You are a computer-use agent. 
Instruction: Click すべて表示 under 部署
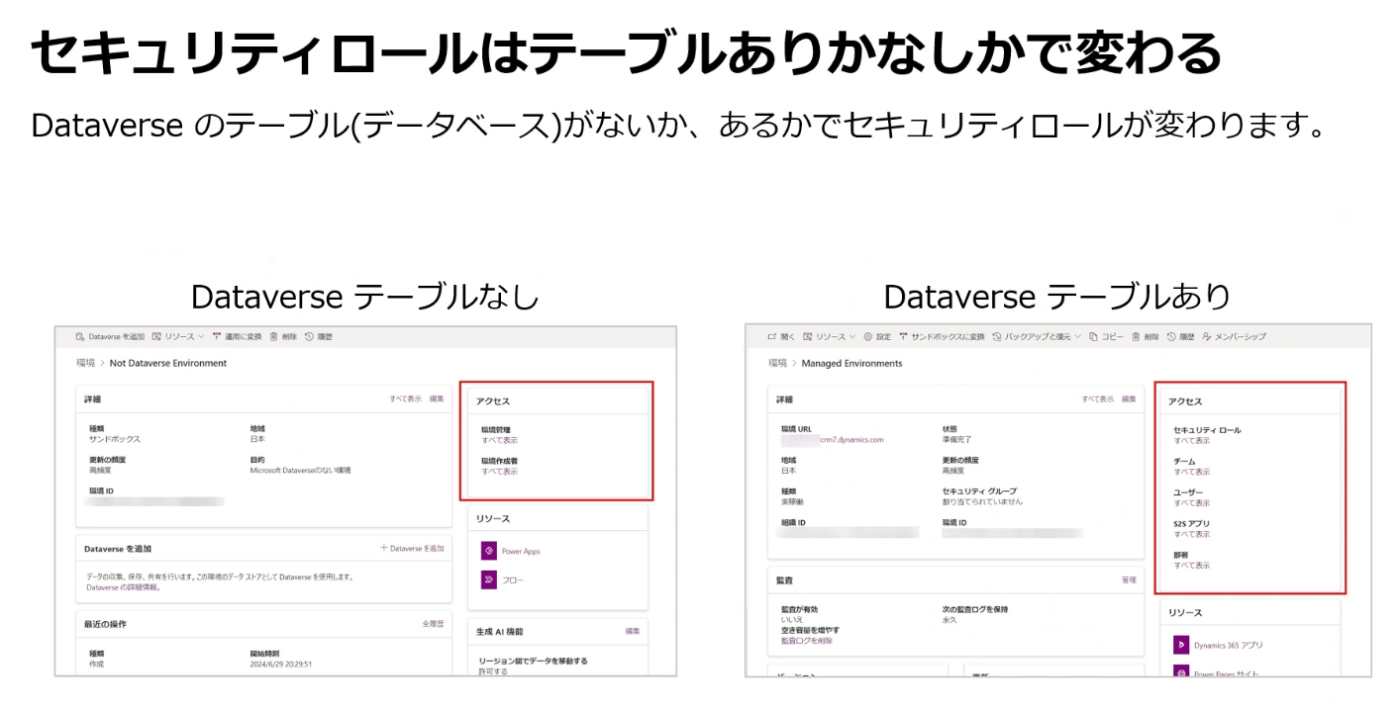click(1192, 565)
